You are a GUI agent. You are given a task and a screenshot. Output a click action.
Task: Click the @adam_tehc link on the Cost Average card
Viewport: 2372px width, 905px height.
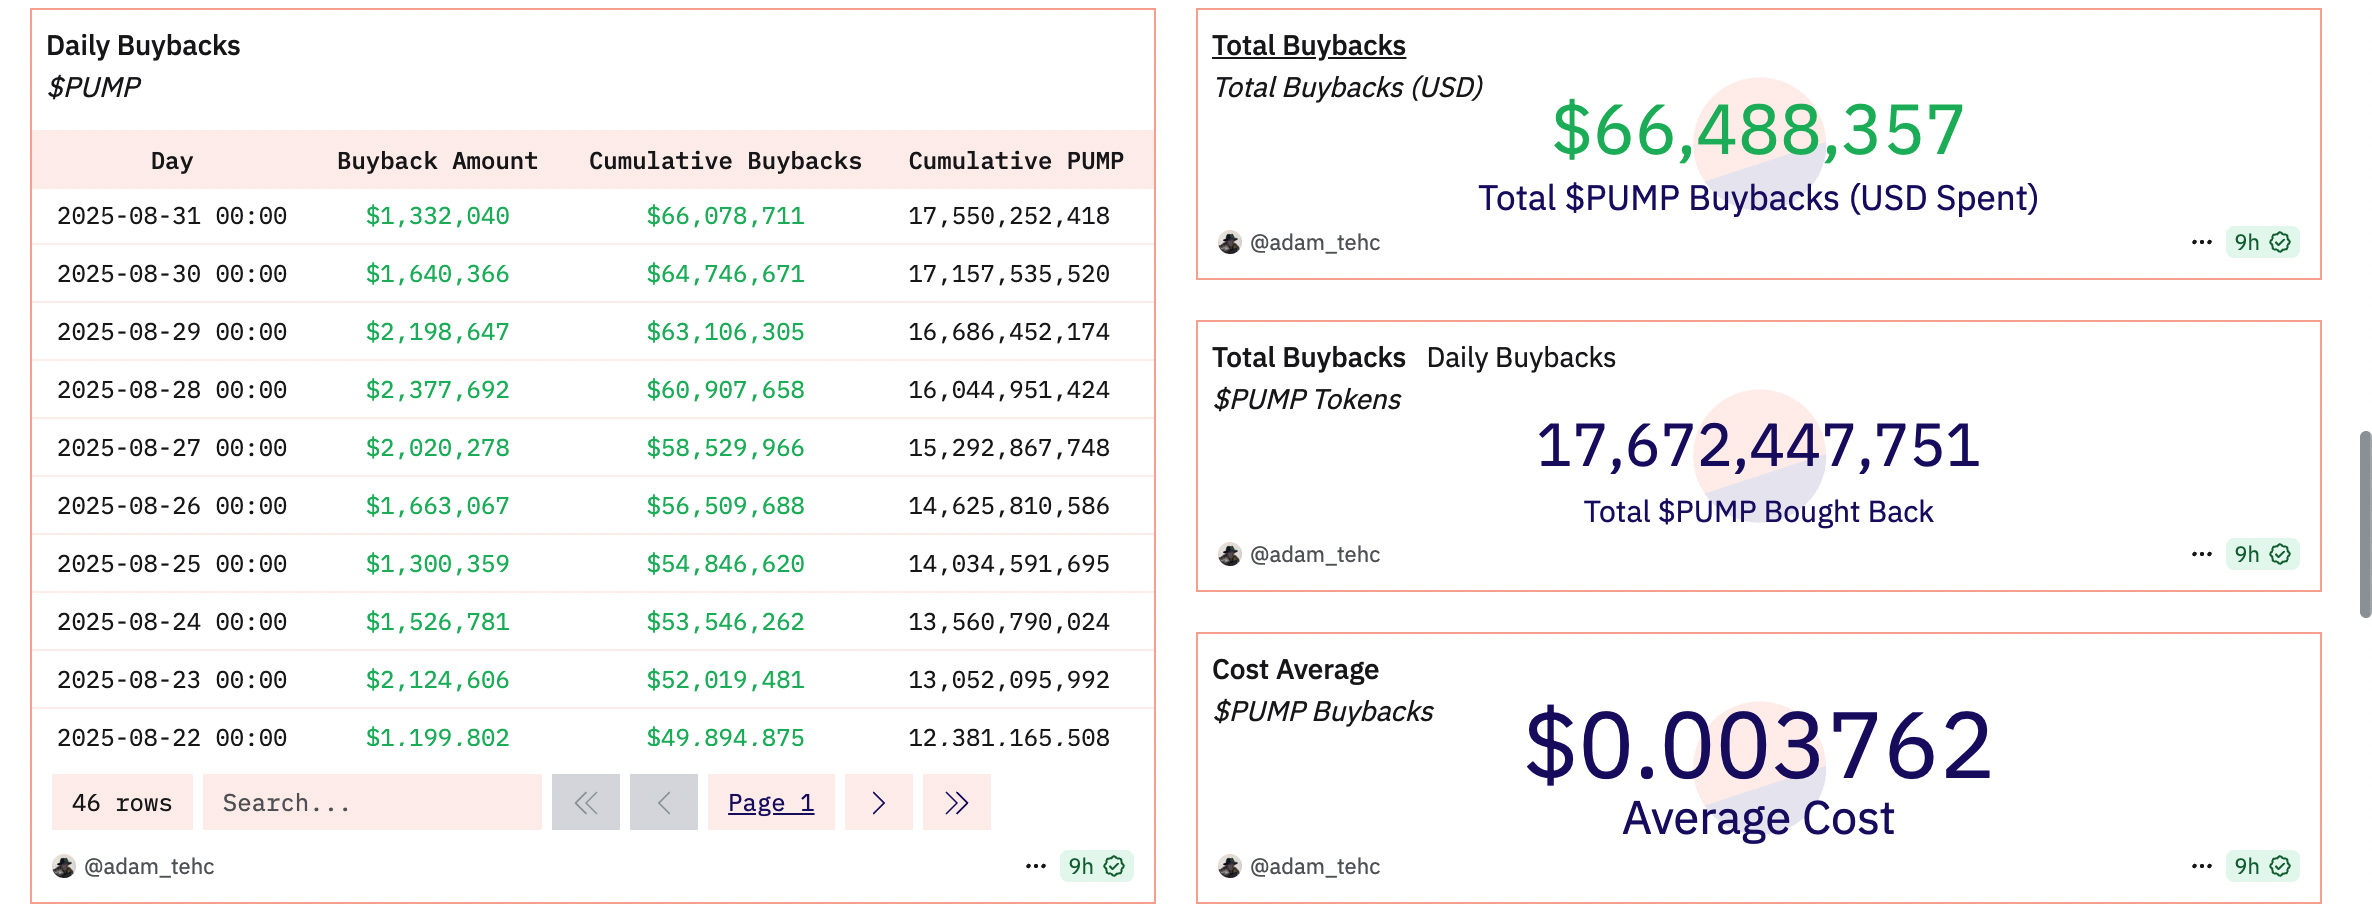[x=1315, y=866]
